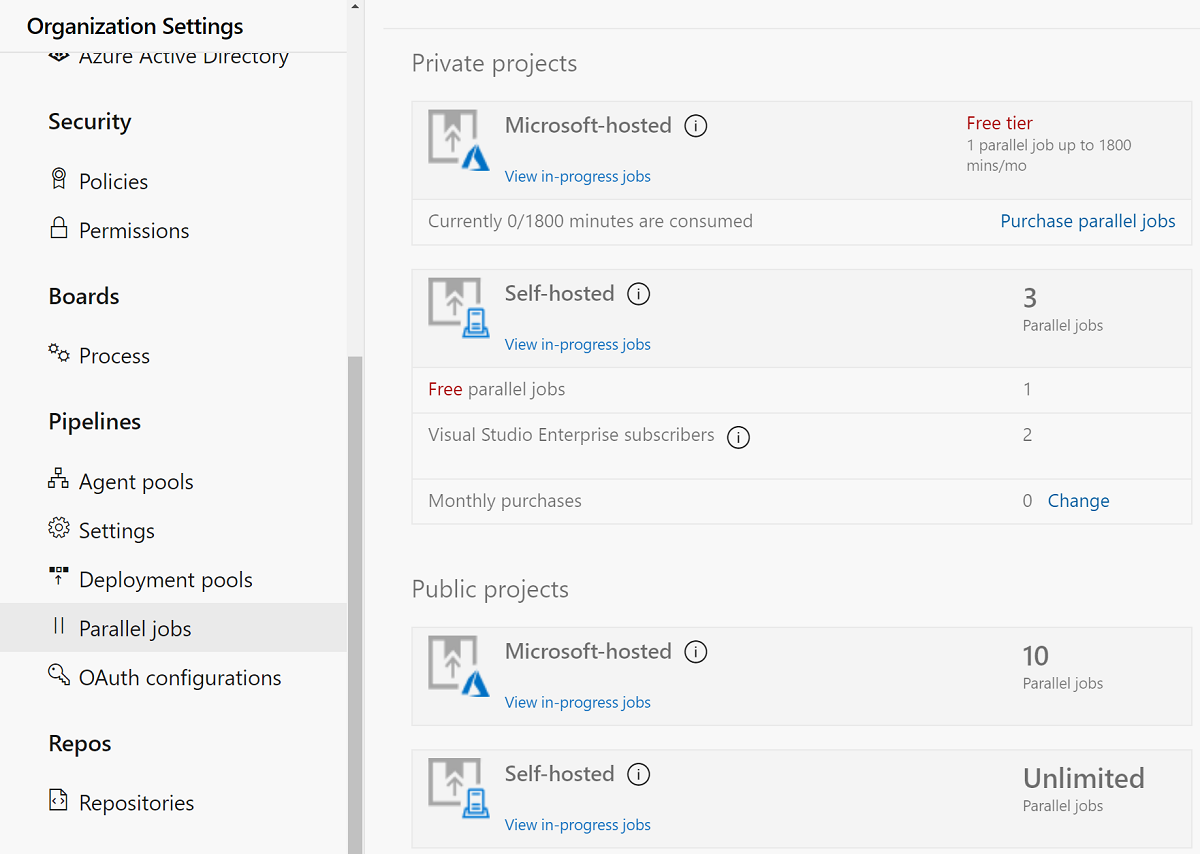Click the Permissions lock icon
Viewport: 1200px width, 854px height.
59,228
